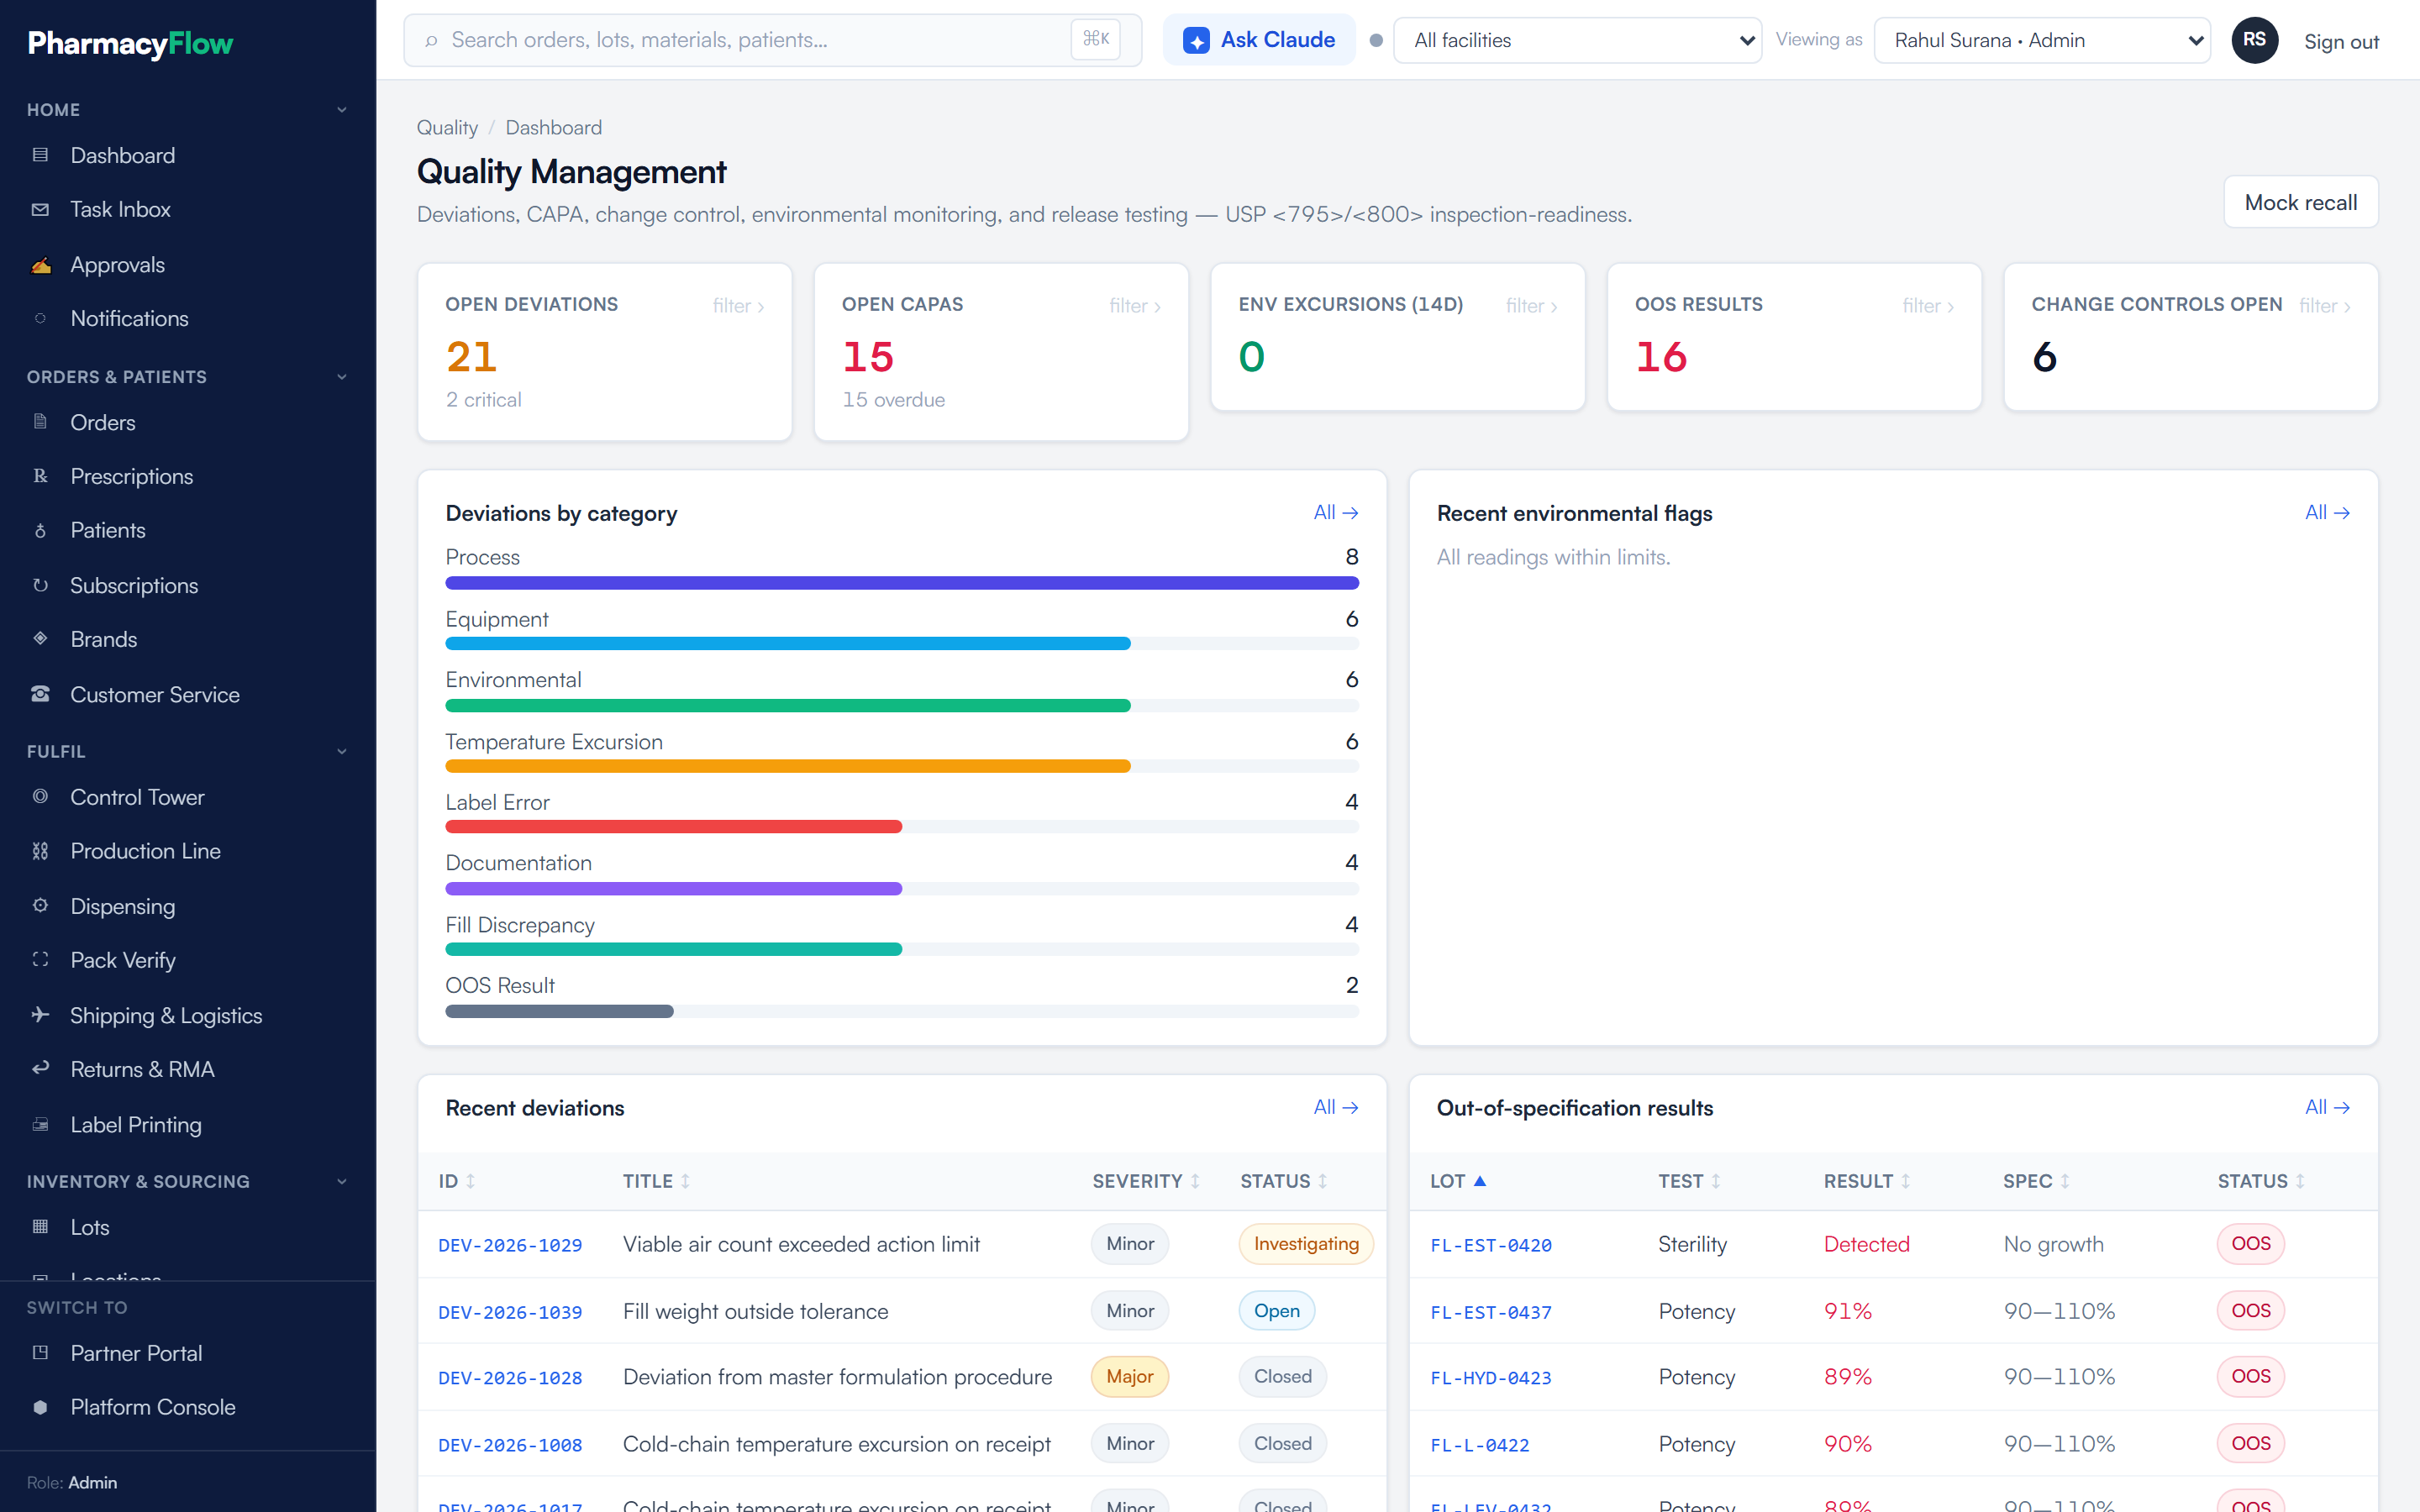
Task: View all Recent environmental flags
Action: tap(2327, 512)
